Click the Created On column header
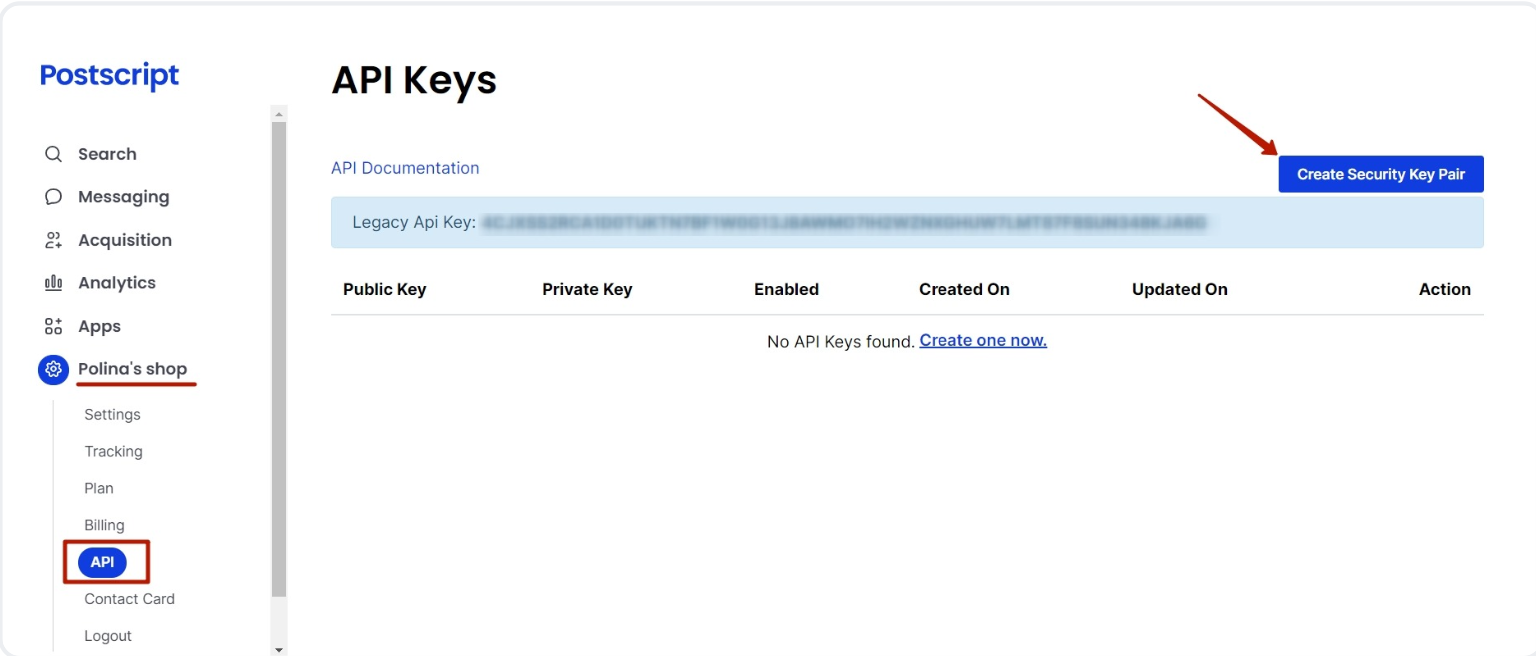The image size is (1536, 656). [x=964, y=289]
